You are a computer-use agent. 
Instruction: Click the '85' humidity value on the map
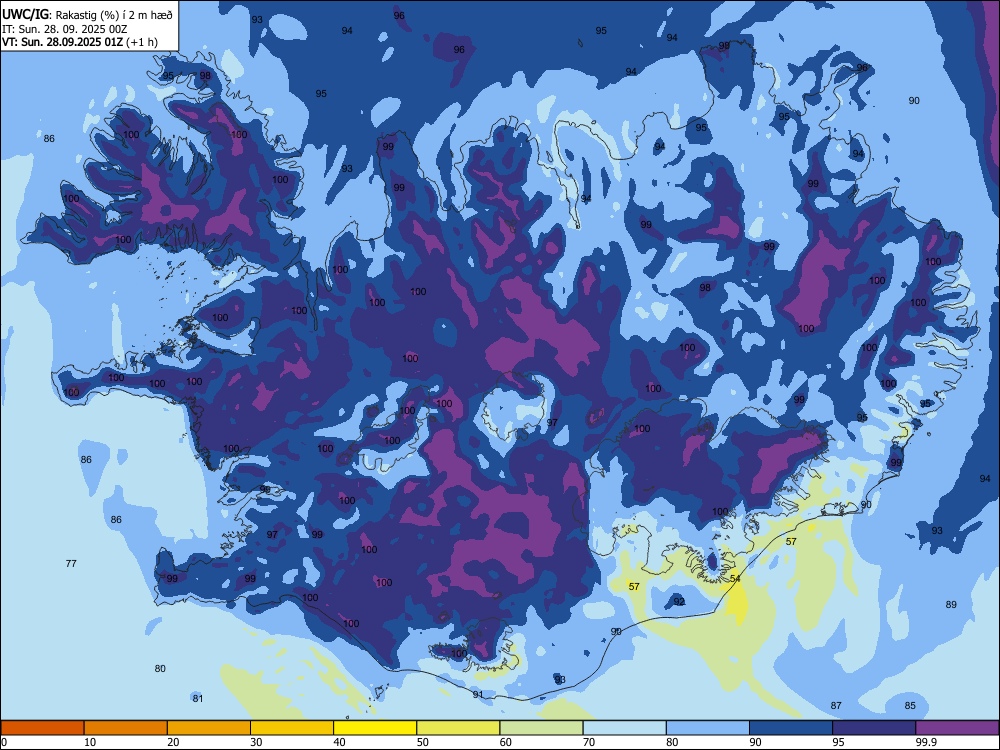tap(910, 705)
